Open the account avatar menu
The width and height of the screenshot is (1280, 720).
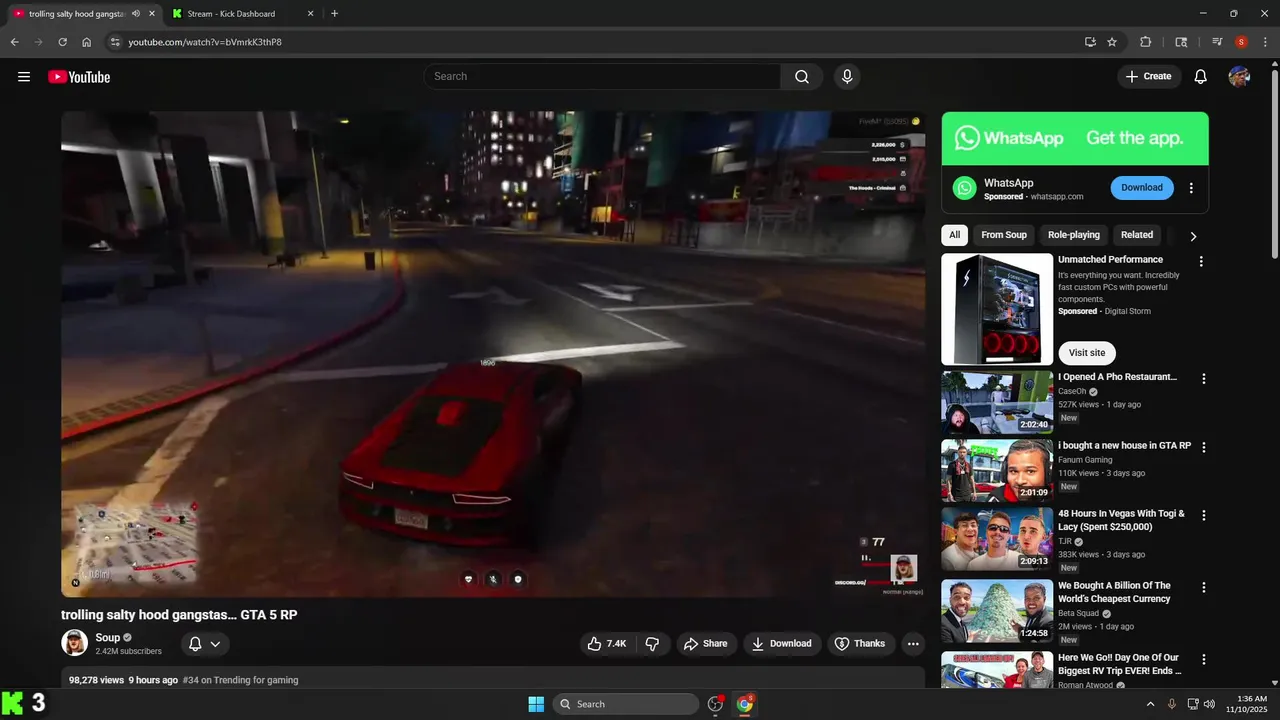1239,77
